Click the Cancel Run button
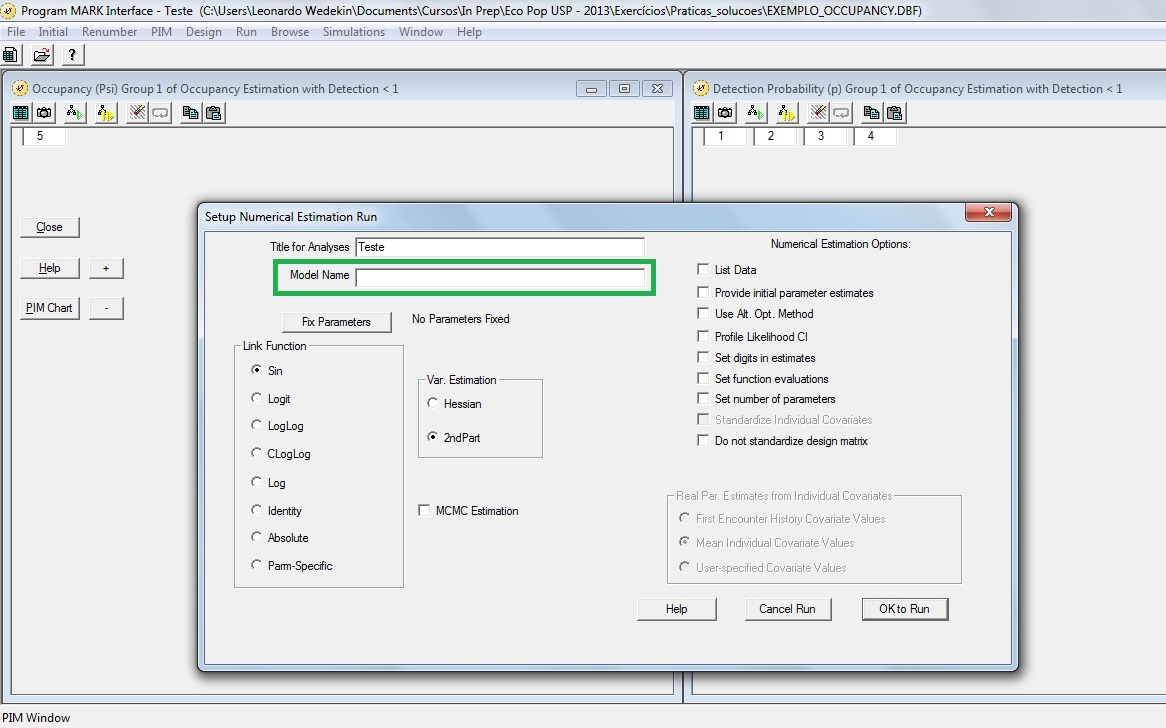 787,608
